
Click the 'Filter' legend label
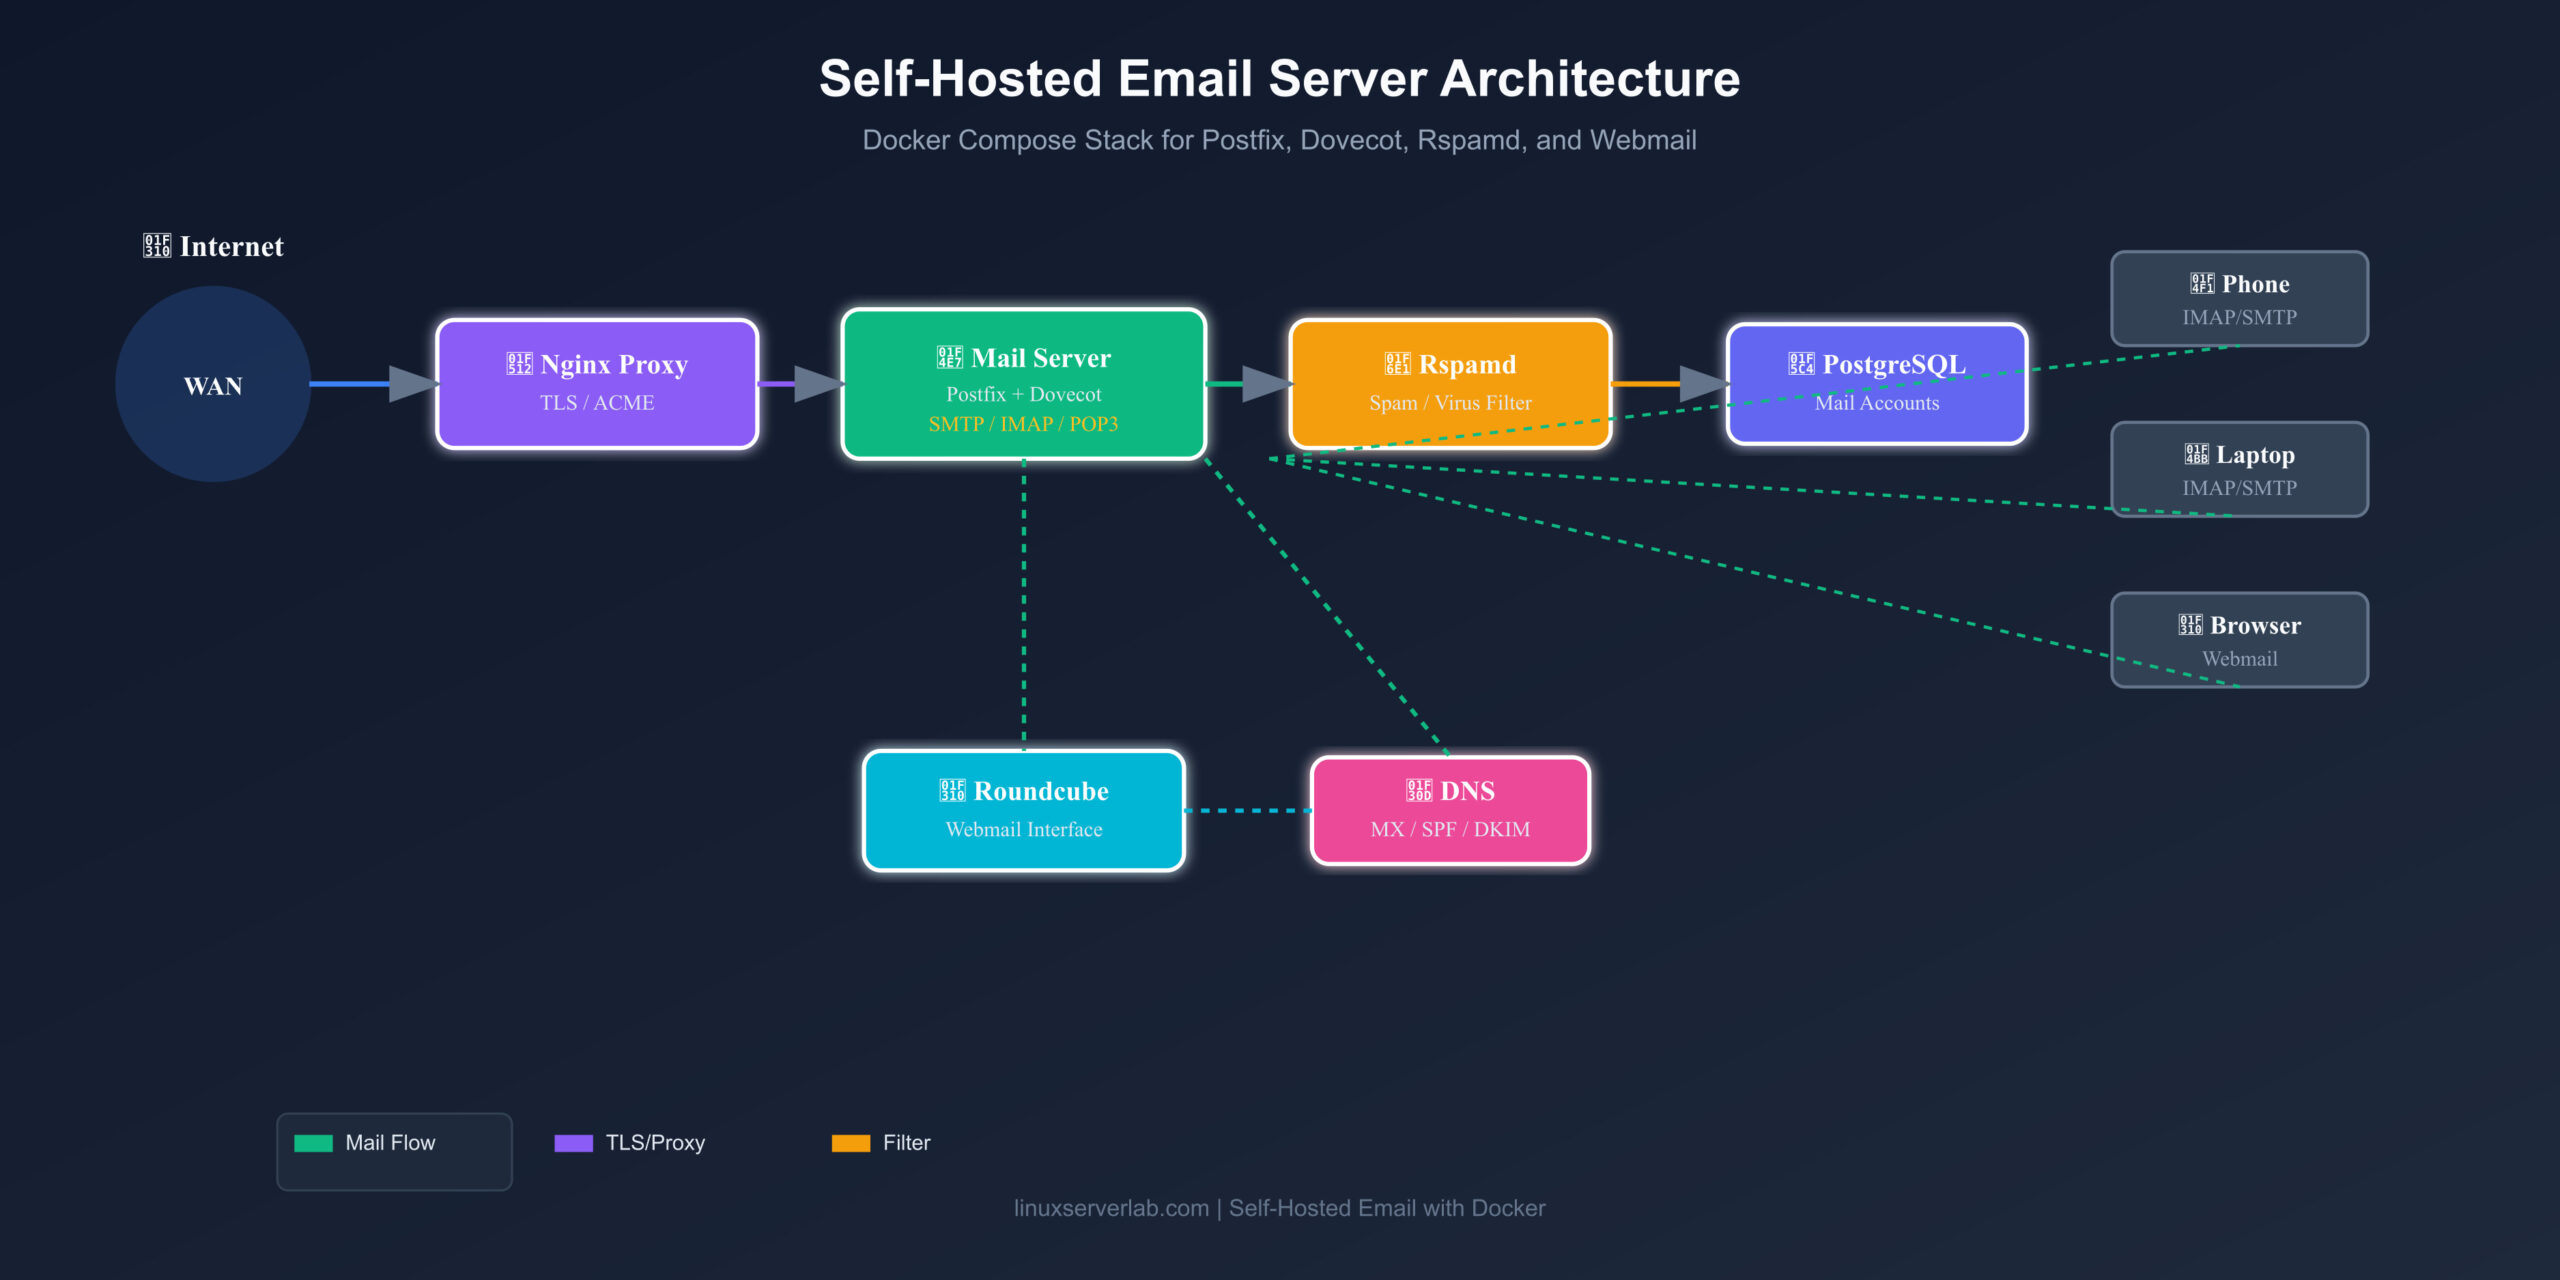point(906,1143)
